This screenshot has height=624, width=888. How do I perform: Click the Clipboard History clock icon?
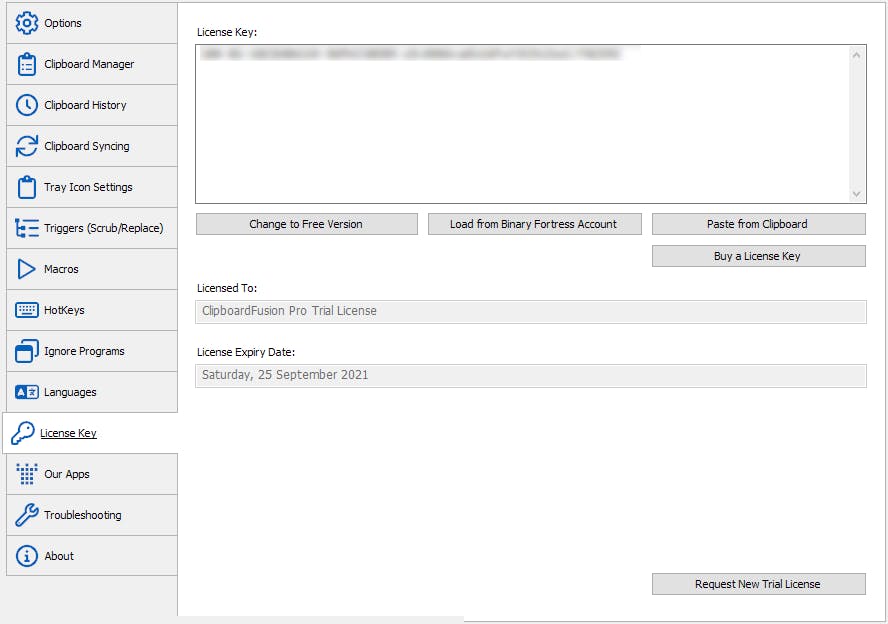(27, 105)
